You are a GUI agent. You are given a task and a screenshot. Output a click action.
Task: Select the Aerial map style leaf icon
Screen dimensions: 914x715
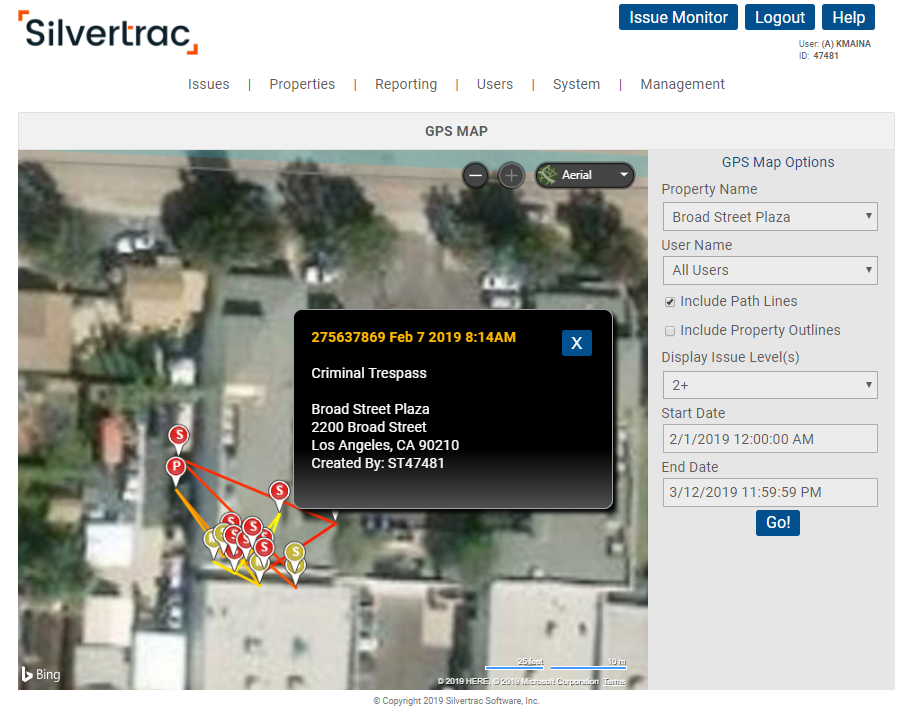(x=548, y=175)
